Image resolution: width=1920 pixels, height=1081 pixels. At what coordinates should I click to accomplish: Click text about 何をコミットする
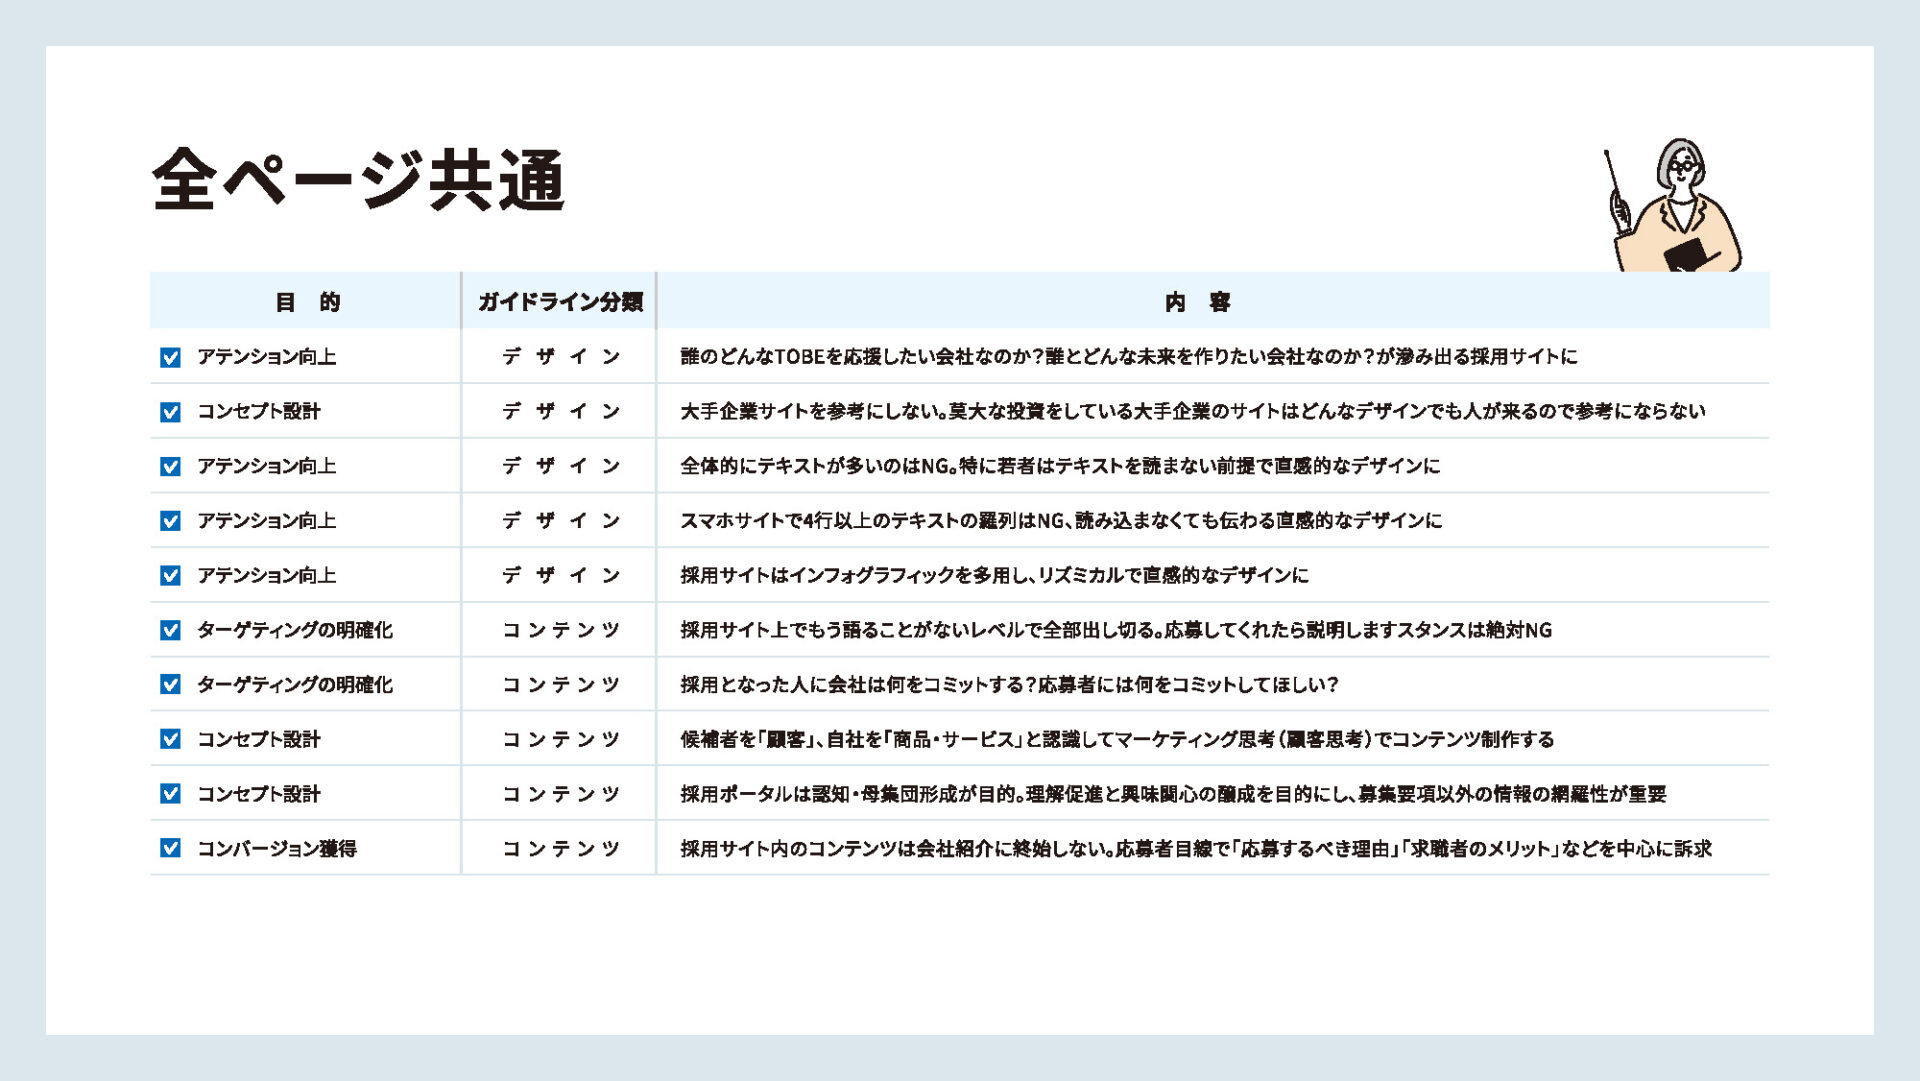click(1009, 685)
